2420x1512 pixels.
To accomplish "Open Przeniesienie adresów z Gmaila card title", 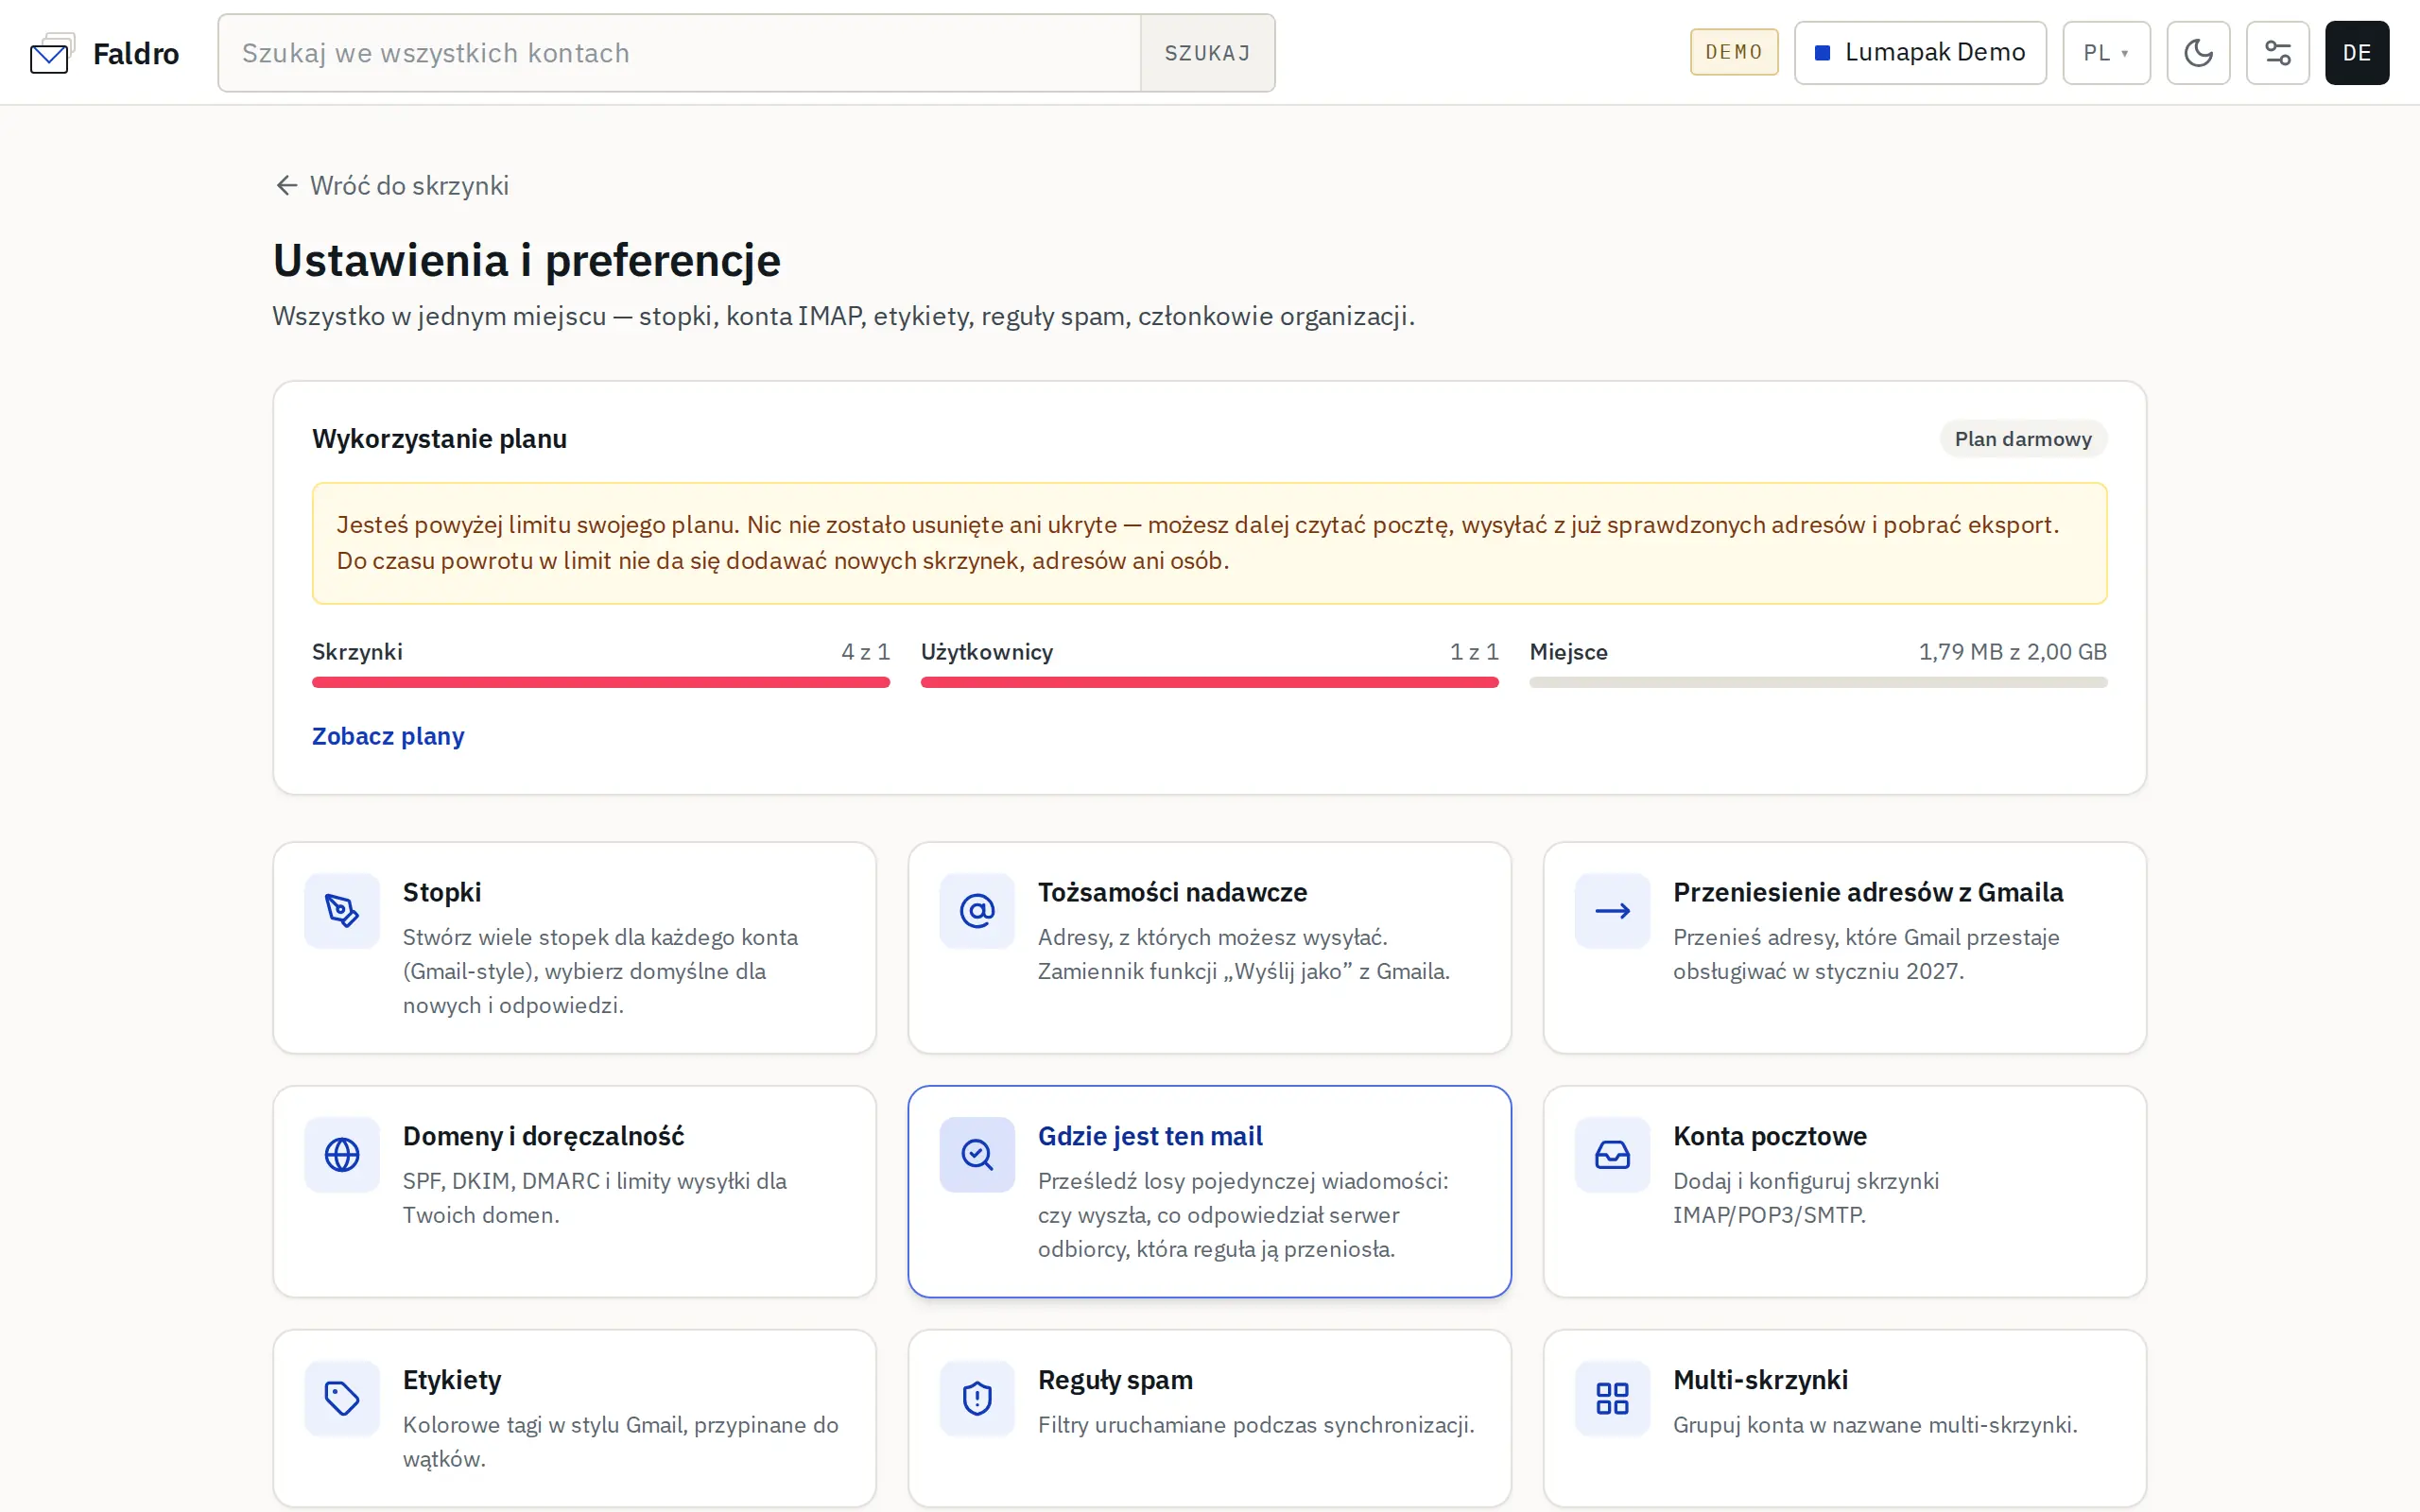I will pyautogui.click(x=1868, y=892).
